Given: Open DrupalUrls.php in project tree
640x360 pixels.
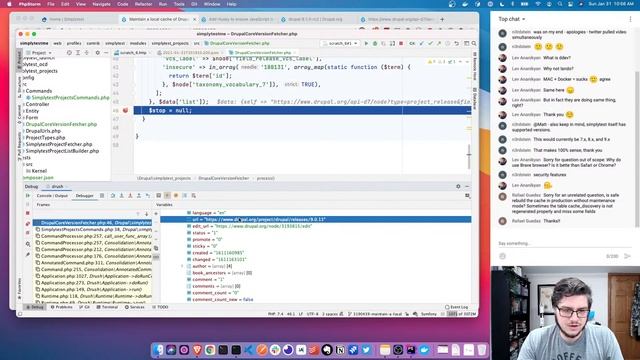Looking at the screenshot, I should tap(43, 131).
